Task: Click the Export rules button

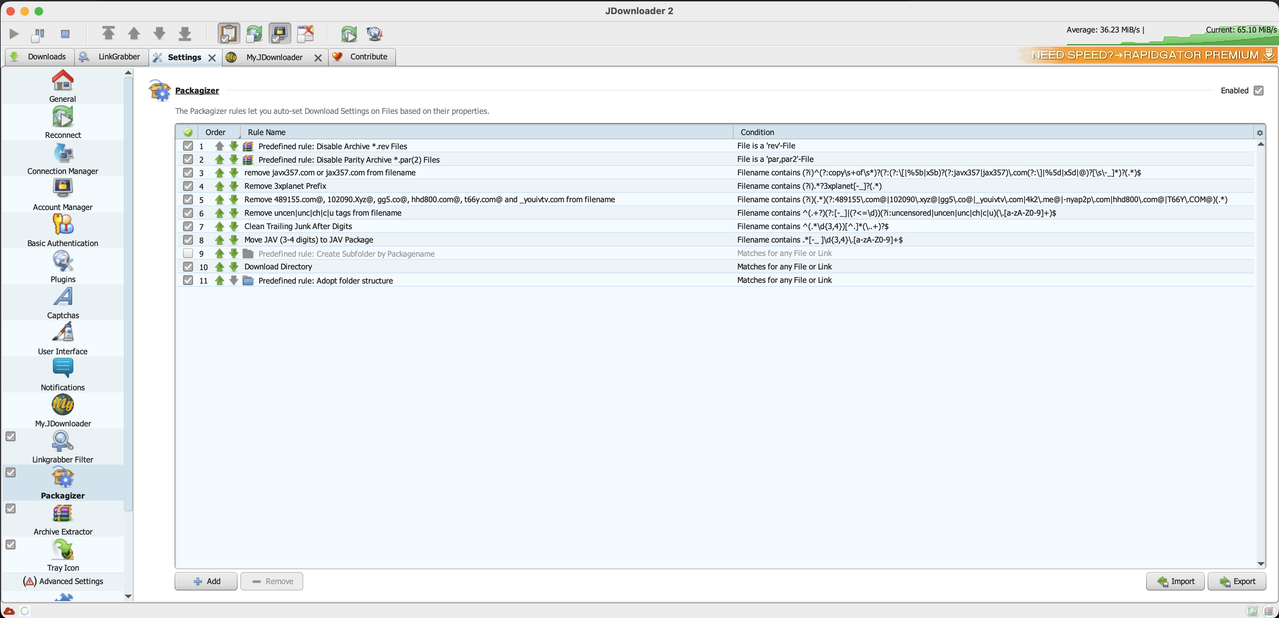Action: click(x=1237, y=581)
